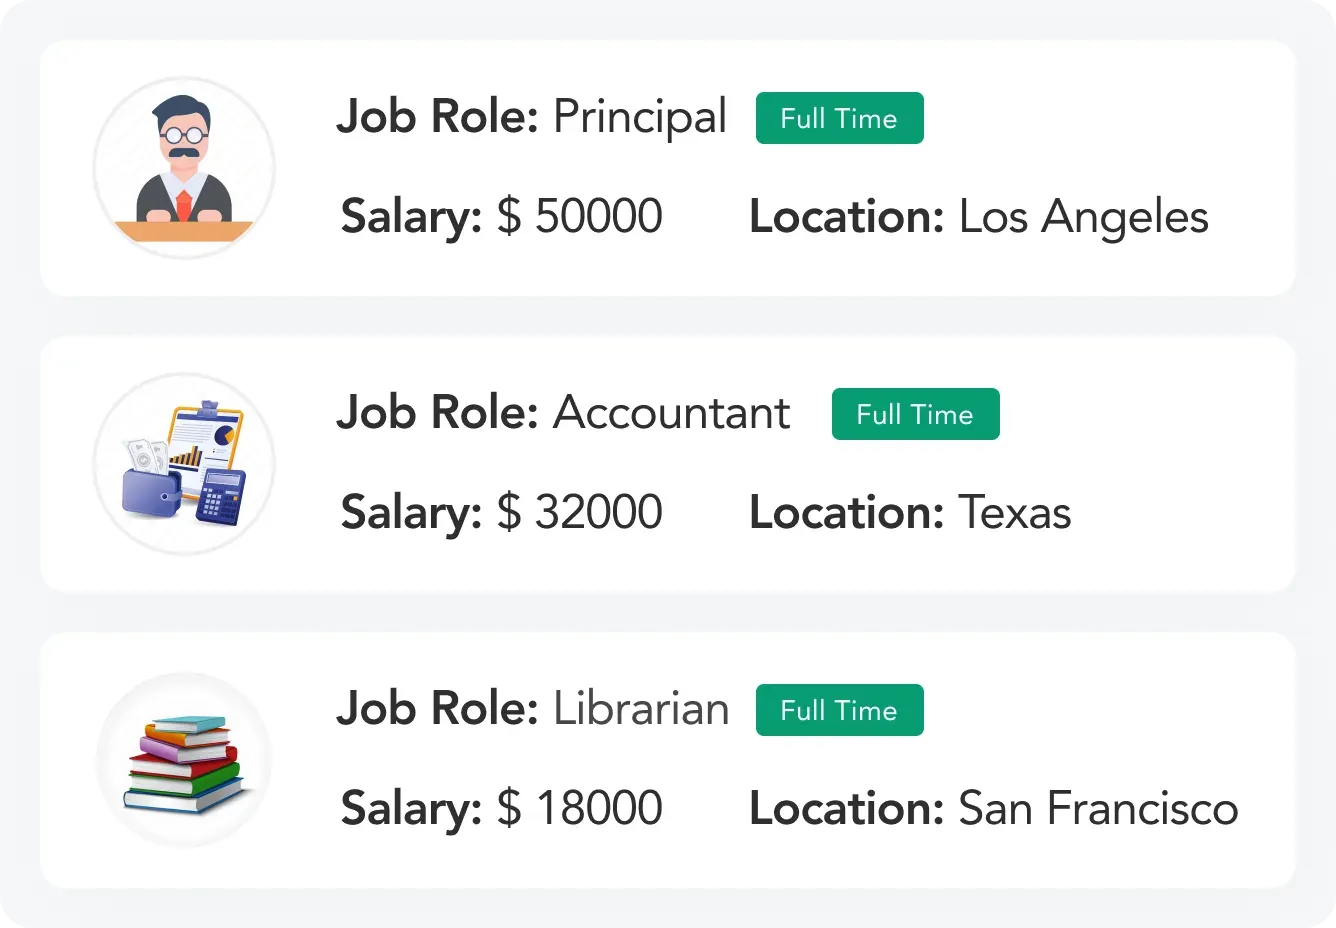Click the Texas location
Viewport: 1336px width, 928px height.
1014,512
